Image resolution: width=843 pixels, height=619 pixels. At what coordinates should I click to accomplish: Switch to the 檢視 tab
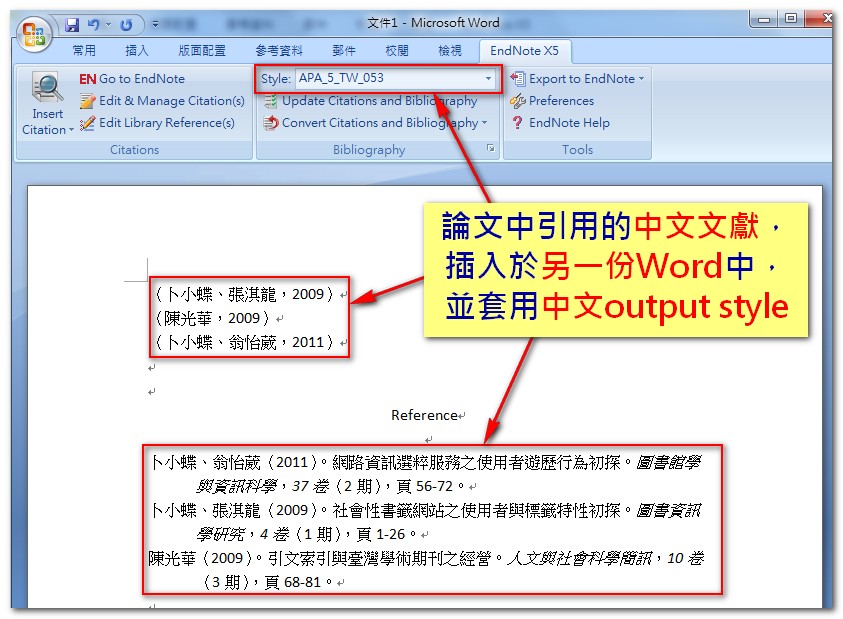point(450,51)
